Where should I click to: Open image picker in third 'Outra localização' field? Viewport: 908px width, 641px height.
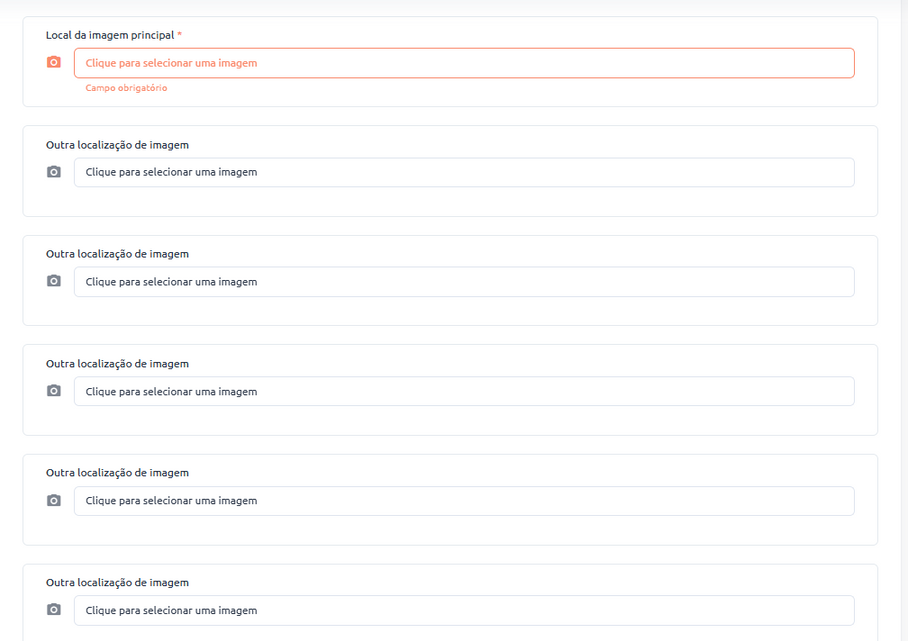(x=464, y=392)
